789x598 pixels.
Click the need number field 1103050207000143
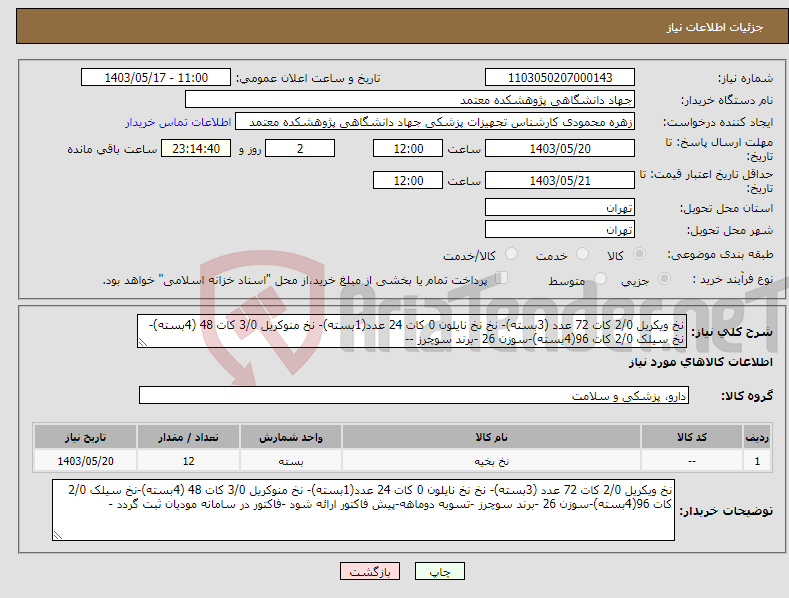[x=560, y=78]
